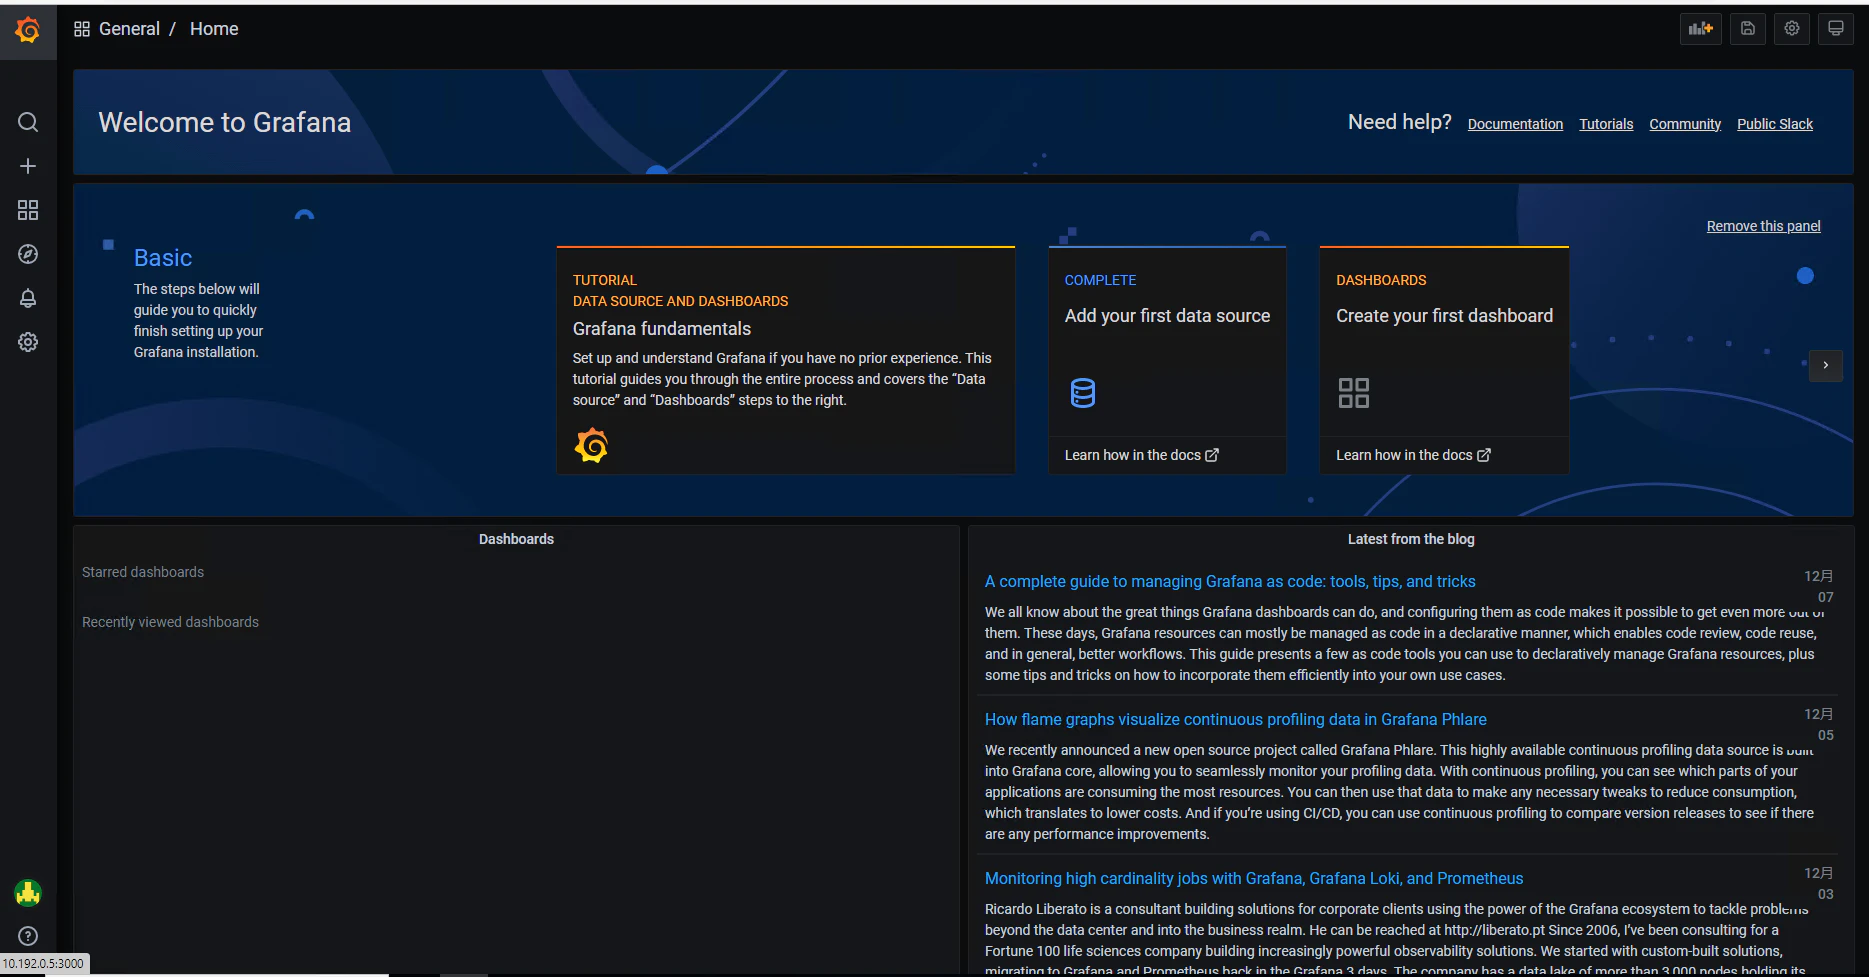Image resolution: width=1869 pixels, height=977 pixels.
Task: Click the plus Create icon in sidebar
Action: coord(28,166)
